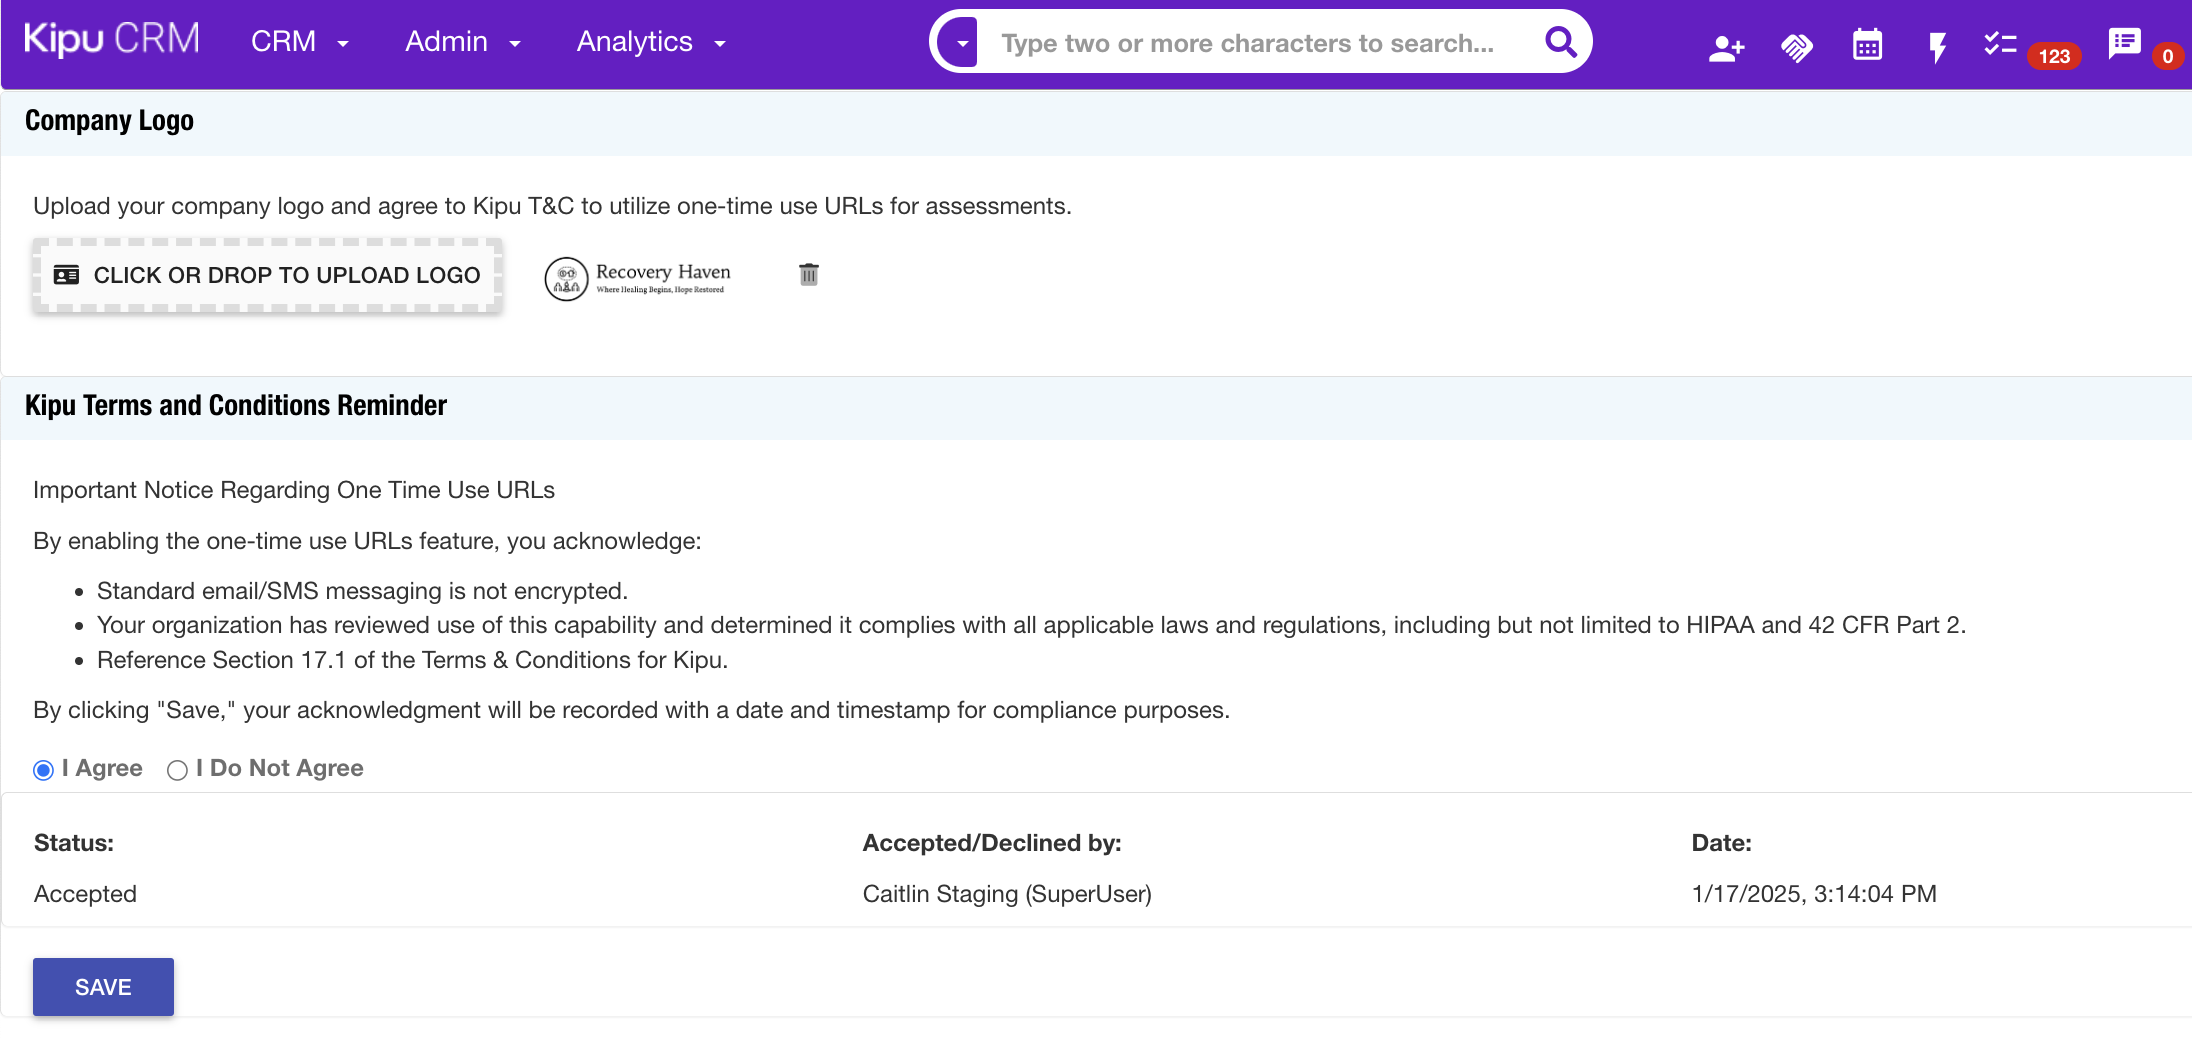Open the tasks checklist icon

click(2000, 44)
